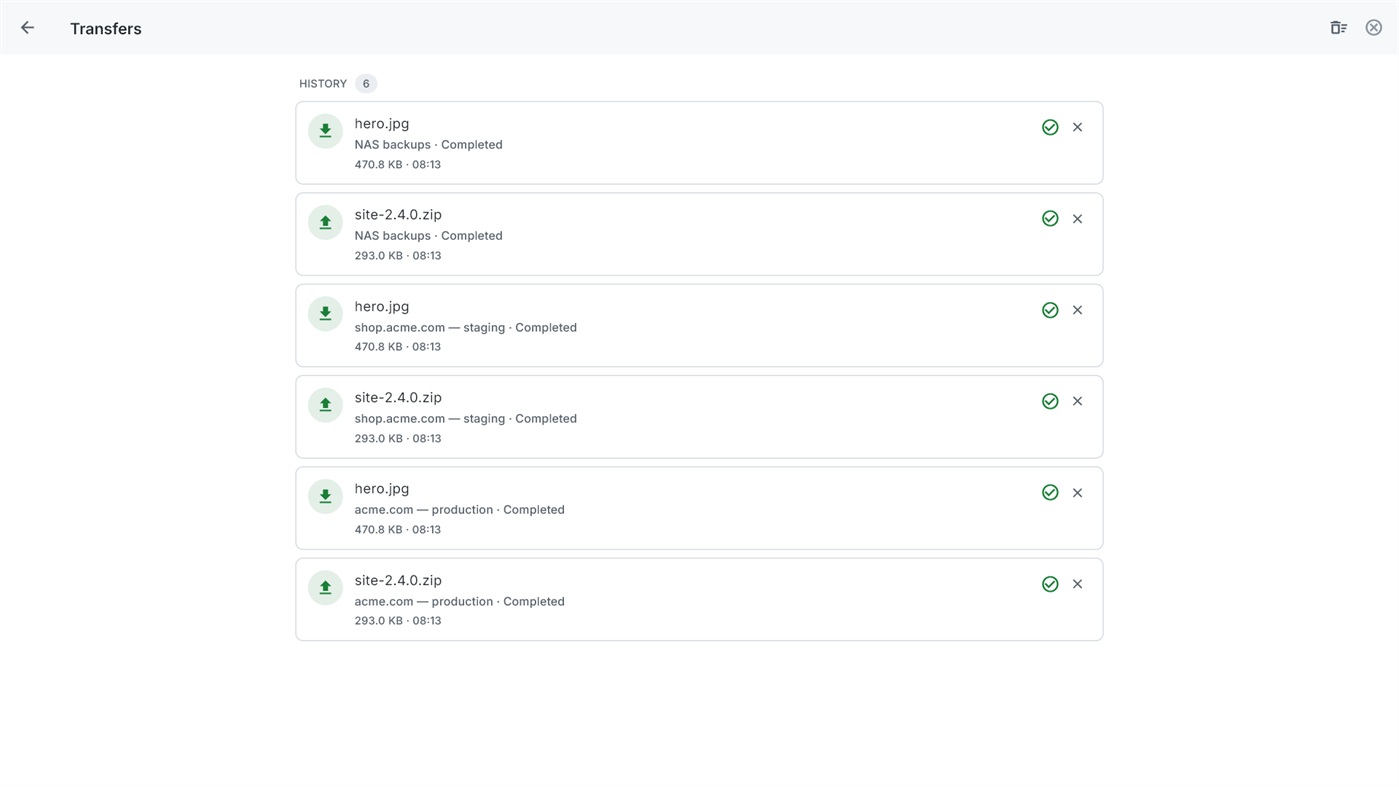The height and width of the screenshot is (787, 1399).
Task: Click the completed checkmark for hero.jpg production
Action: coord(1050,493)
